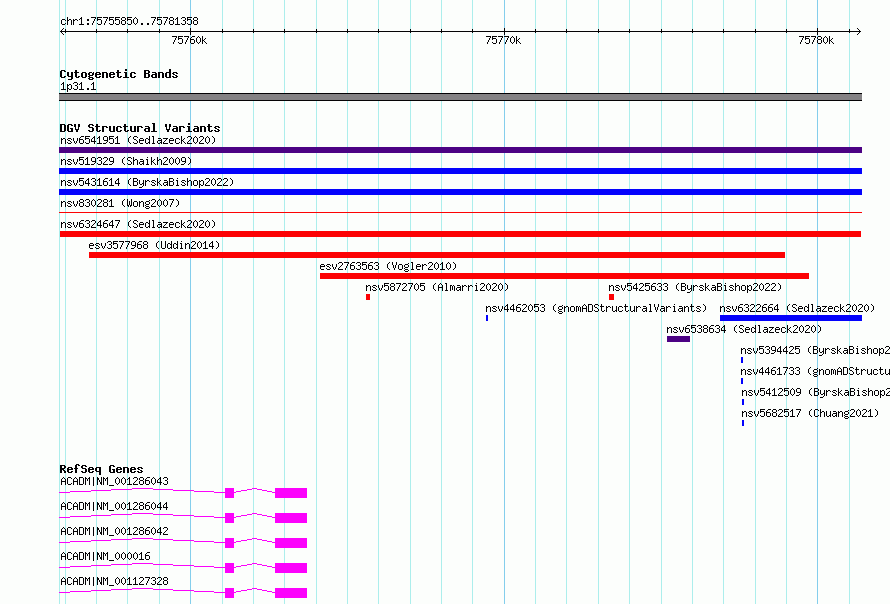
Task: Click the small exon of ACADM|NM_000016
Action: tap(229, 568)
